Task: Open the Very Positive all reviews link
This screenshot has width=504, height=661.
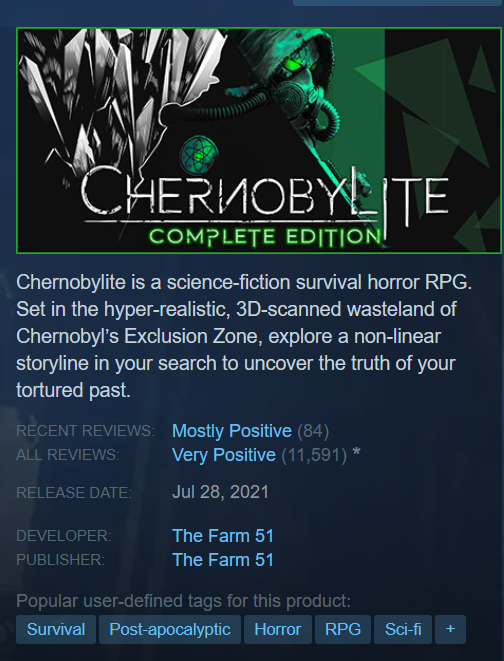Action: click(x=224, y=455)
